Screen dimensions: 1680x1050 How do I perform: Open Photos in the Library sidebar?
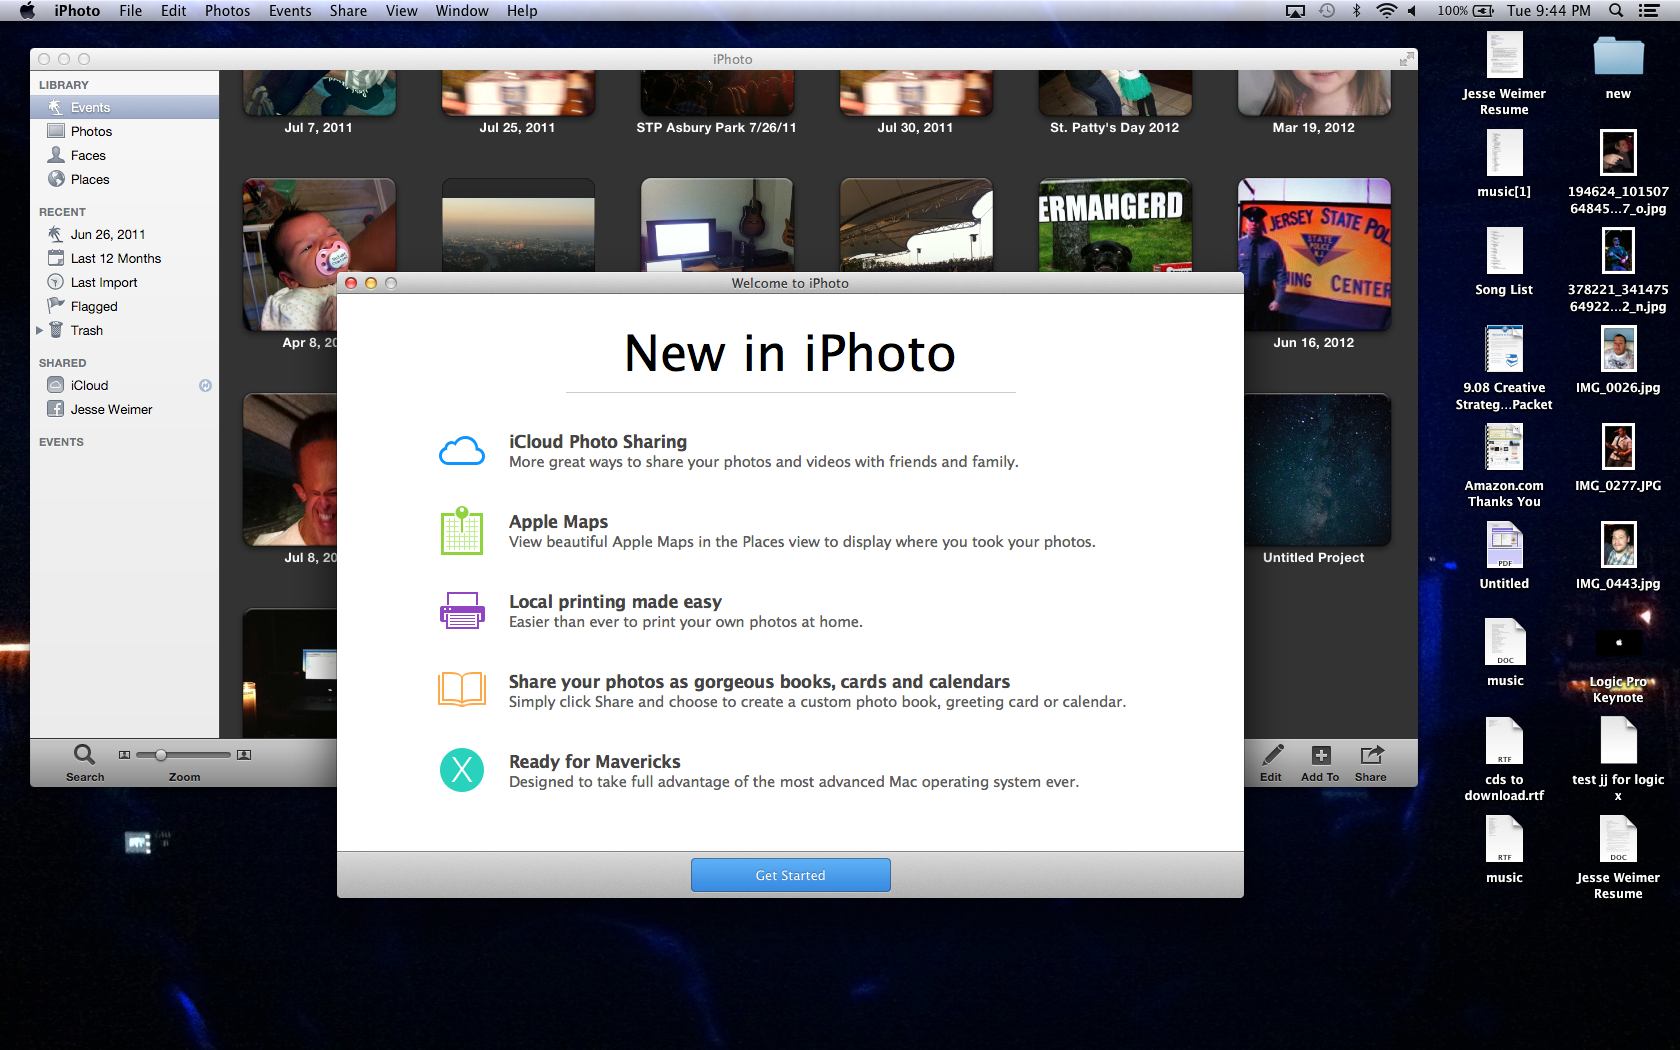click(x=124, y=131)
